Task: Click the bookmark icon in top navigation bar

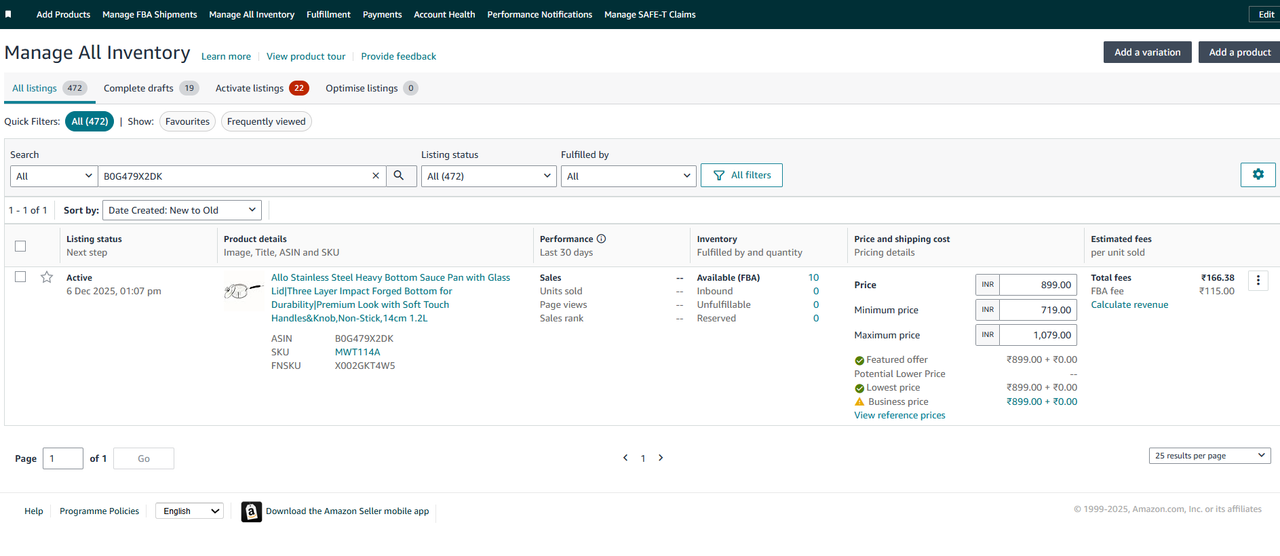Action: [x=9, y=15]
